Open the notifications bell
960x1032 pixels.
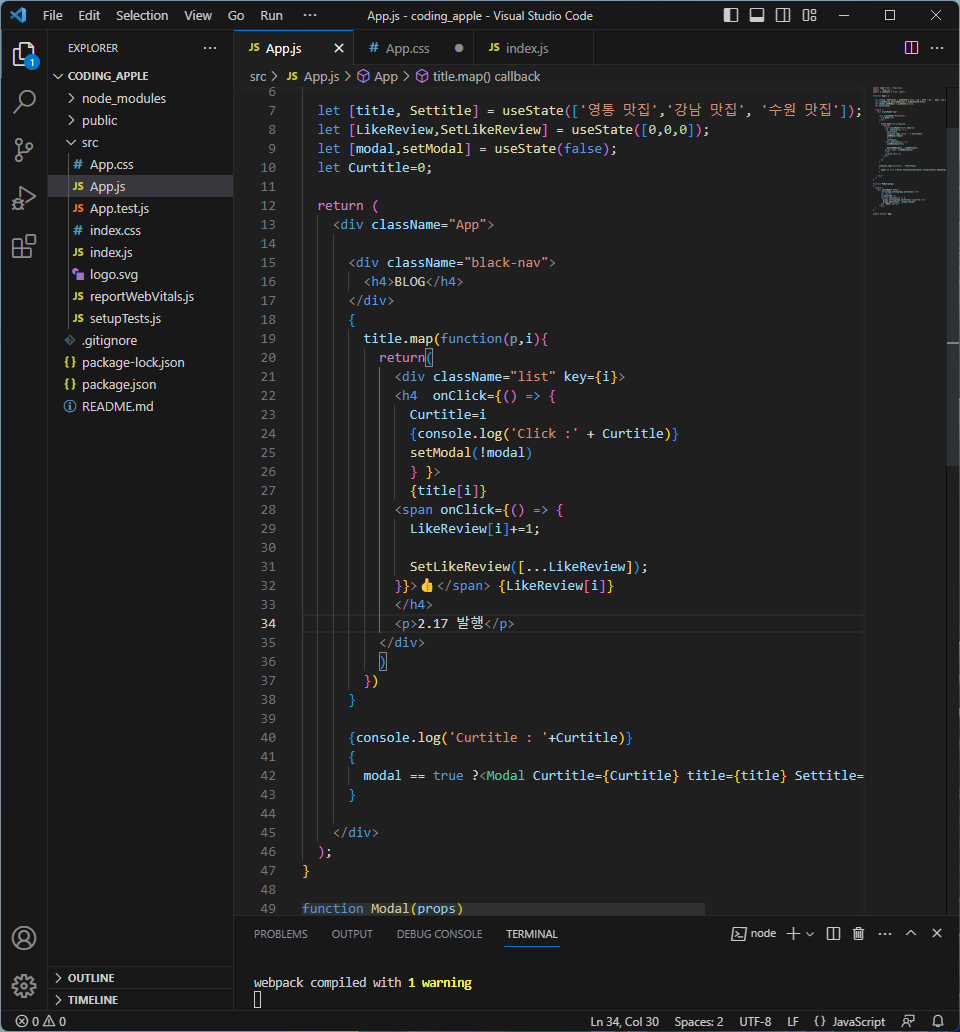(938, 1021)
